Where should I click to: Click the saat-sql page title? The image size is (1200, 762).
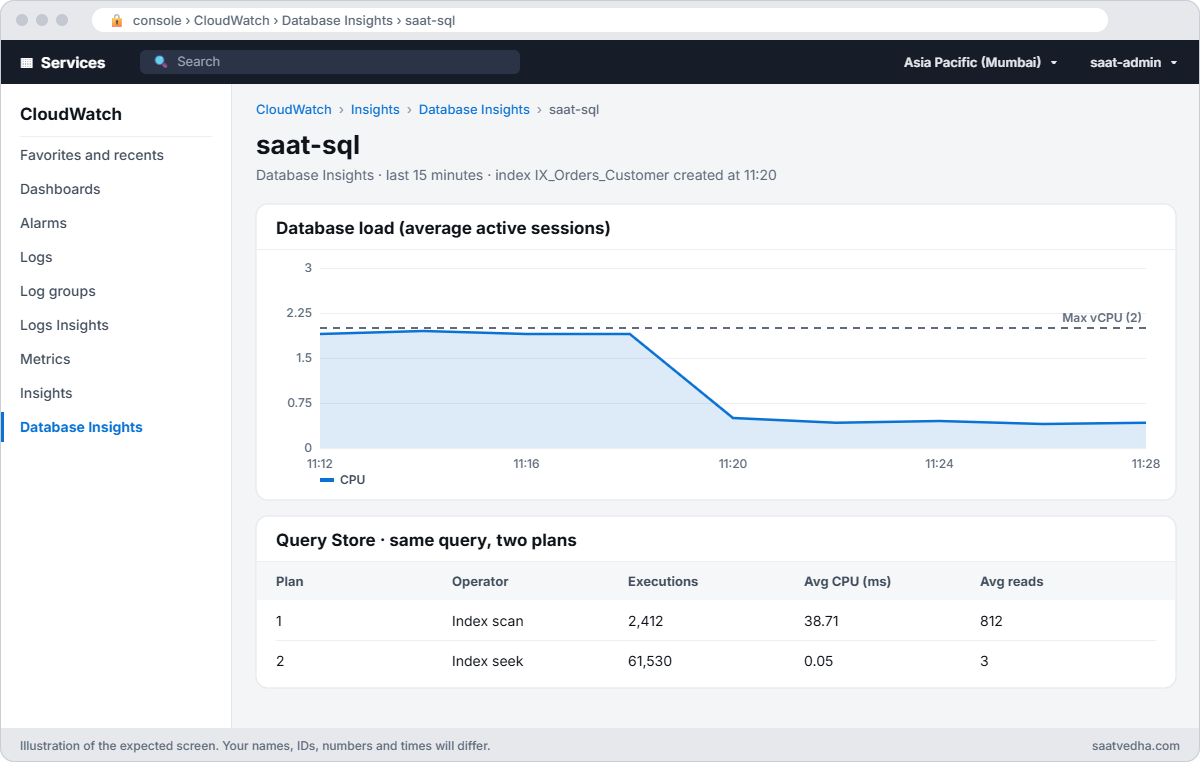click(x=308, y=145)
